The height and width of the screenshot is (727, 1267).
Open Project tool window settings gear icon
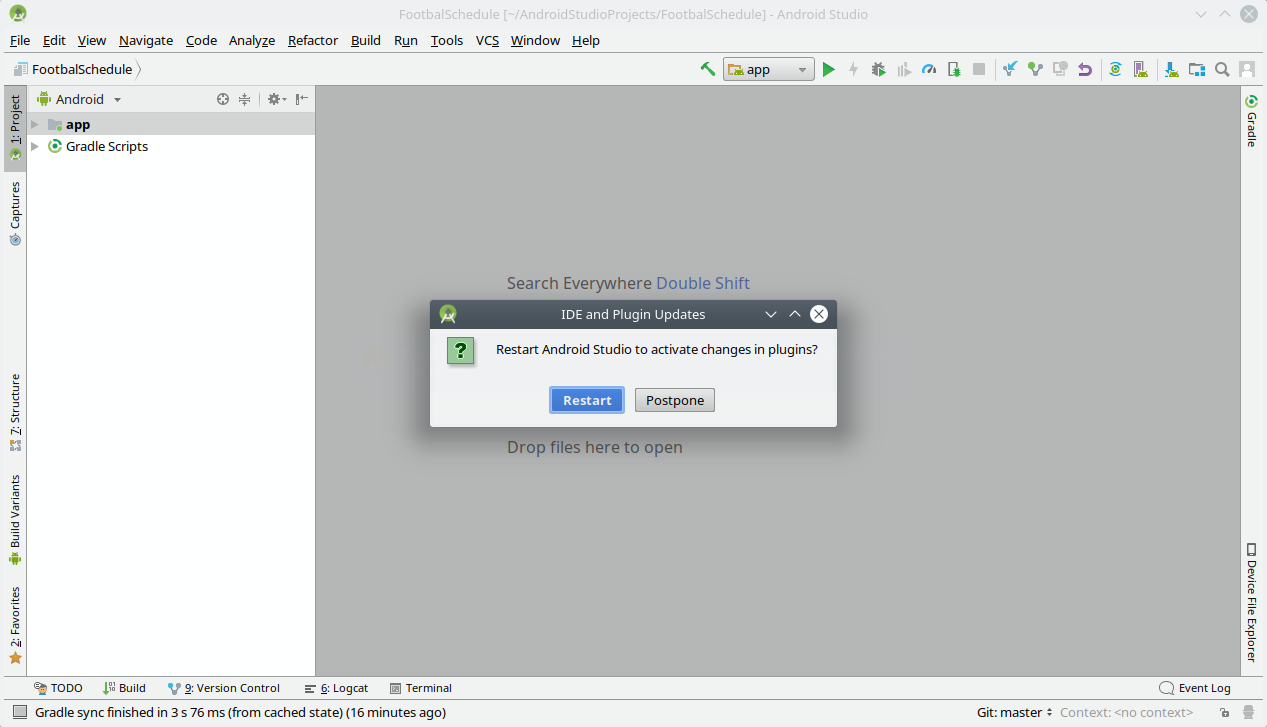pyautogui.click(x=275, y=99)
